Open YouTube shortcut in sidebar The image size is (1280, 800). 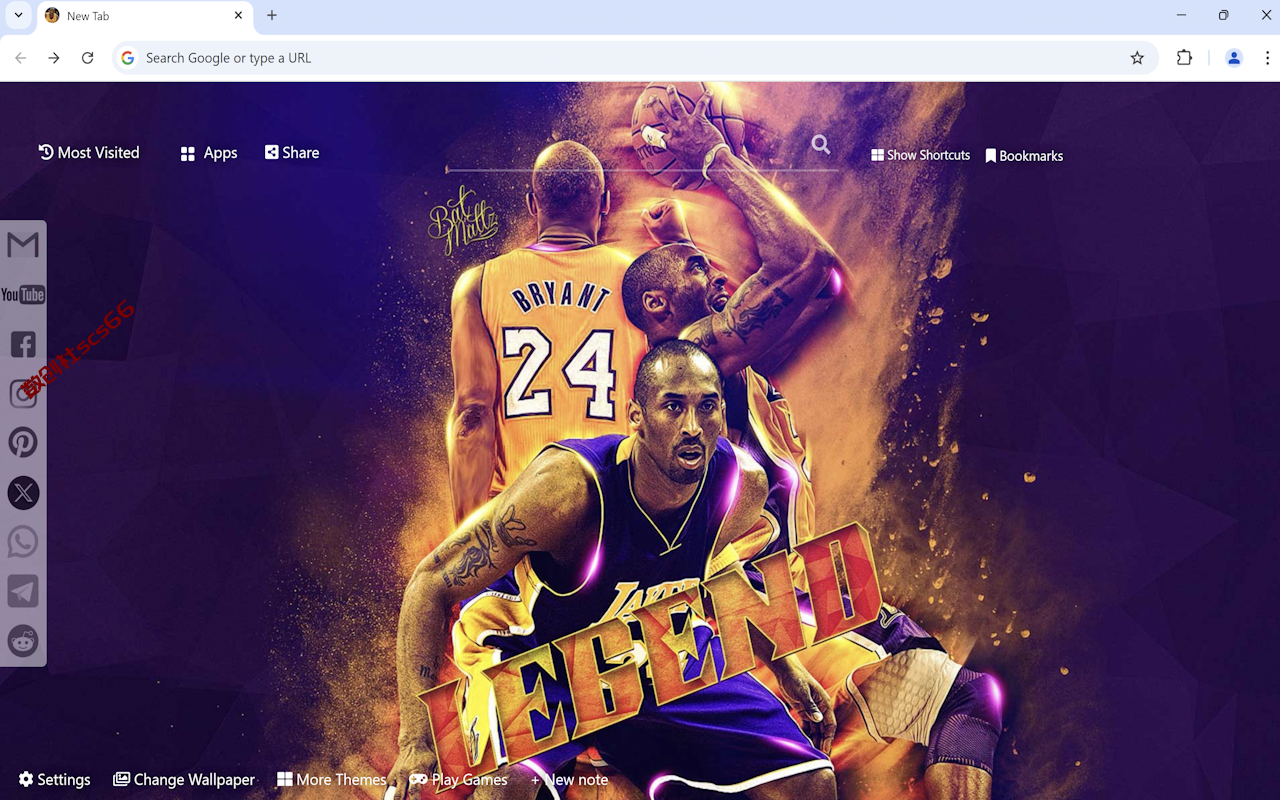pyautogui.click(x=23, y=294)
